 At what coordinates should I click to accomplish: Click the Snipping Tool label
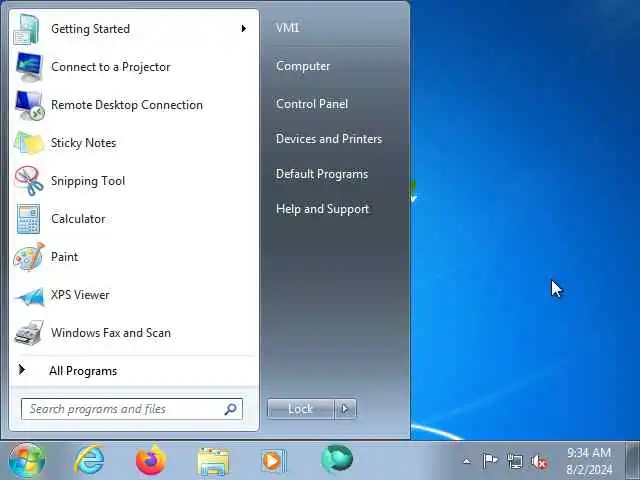(x=88, y=181)
